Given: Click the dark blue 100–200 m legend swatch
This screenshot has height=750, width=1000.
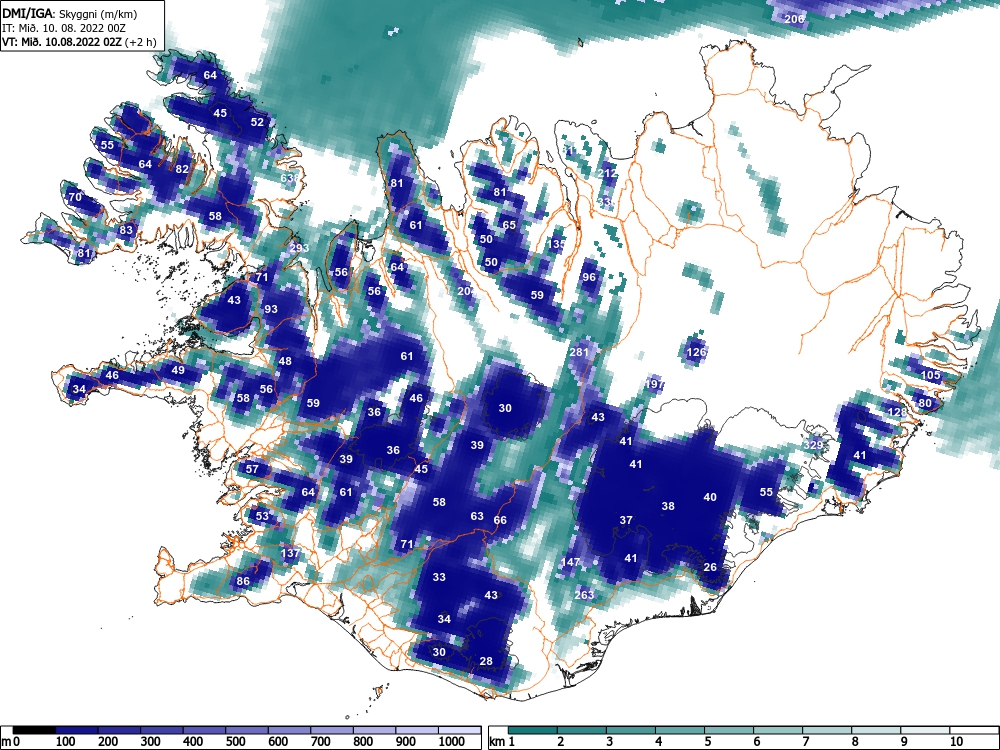Looking at the screenshot, I should click(77, 730).
